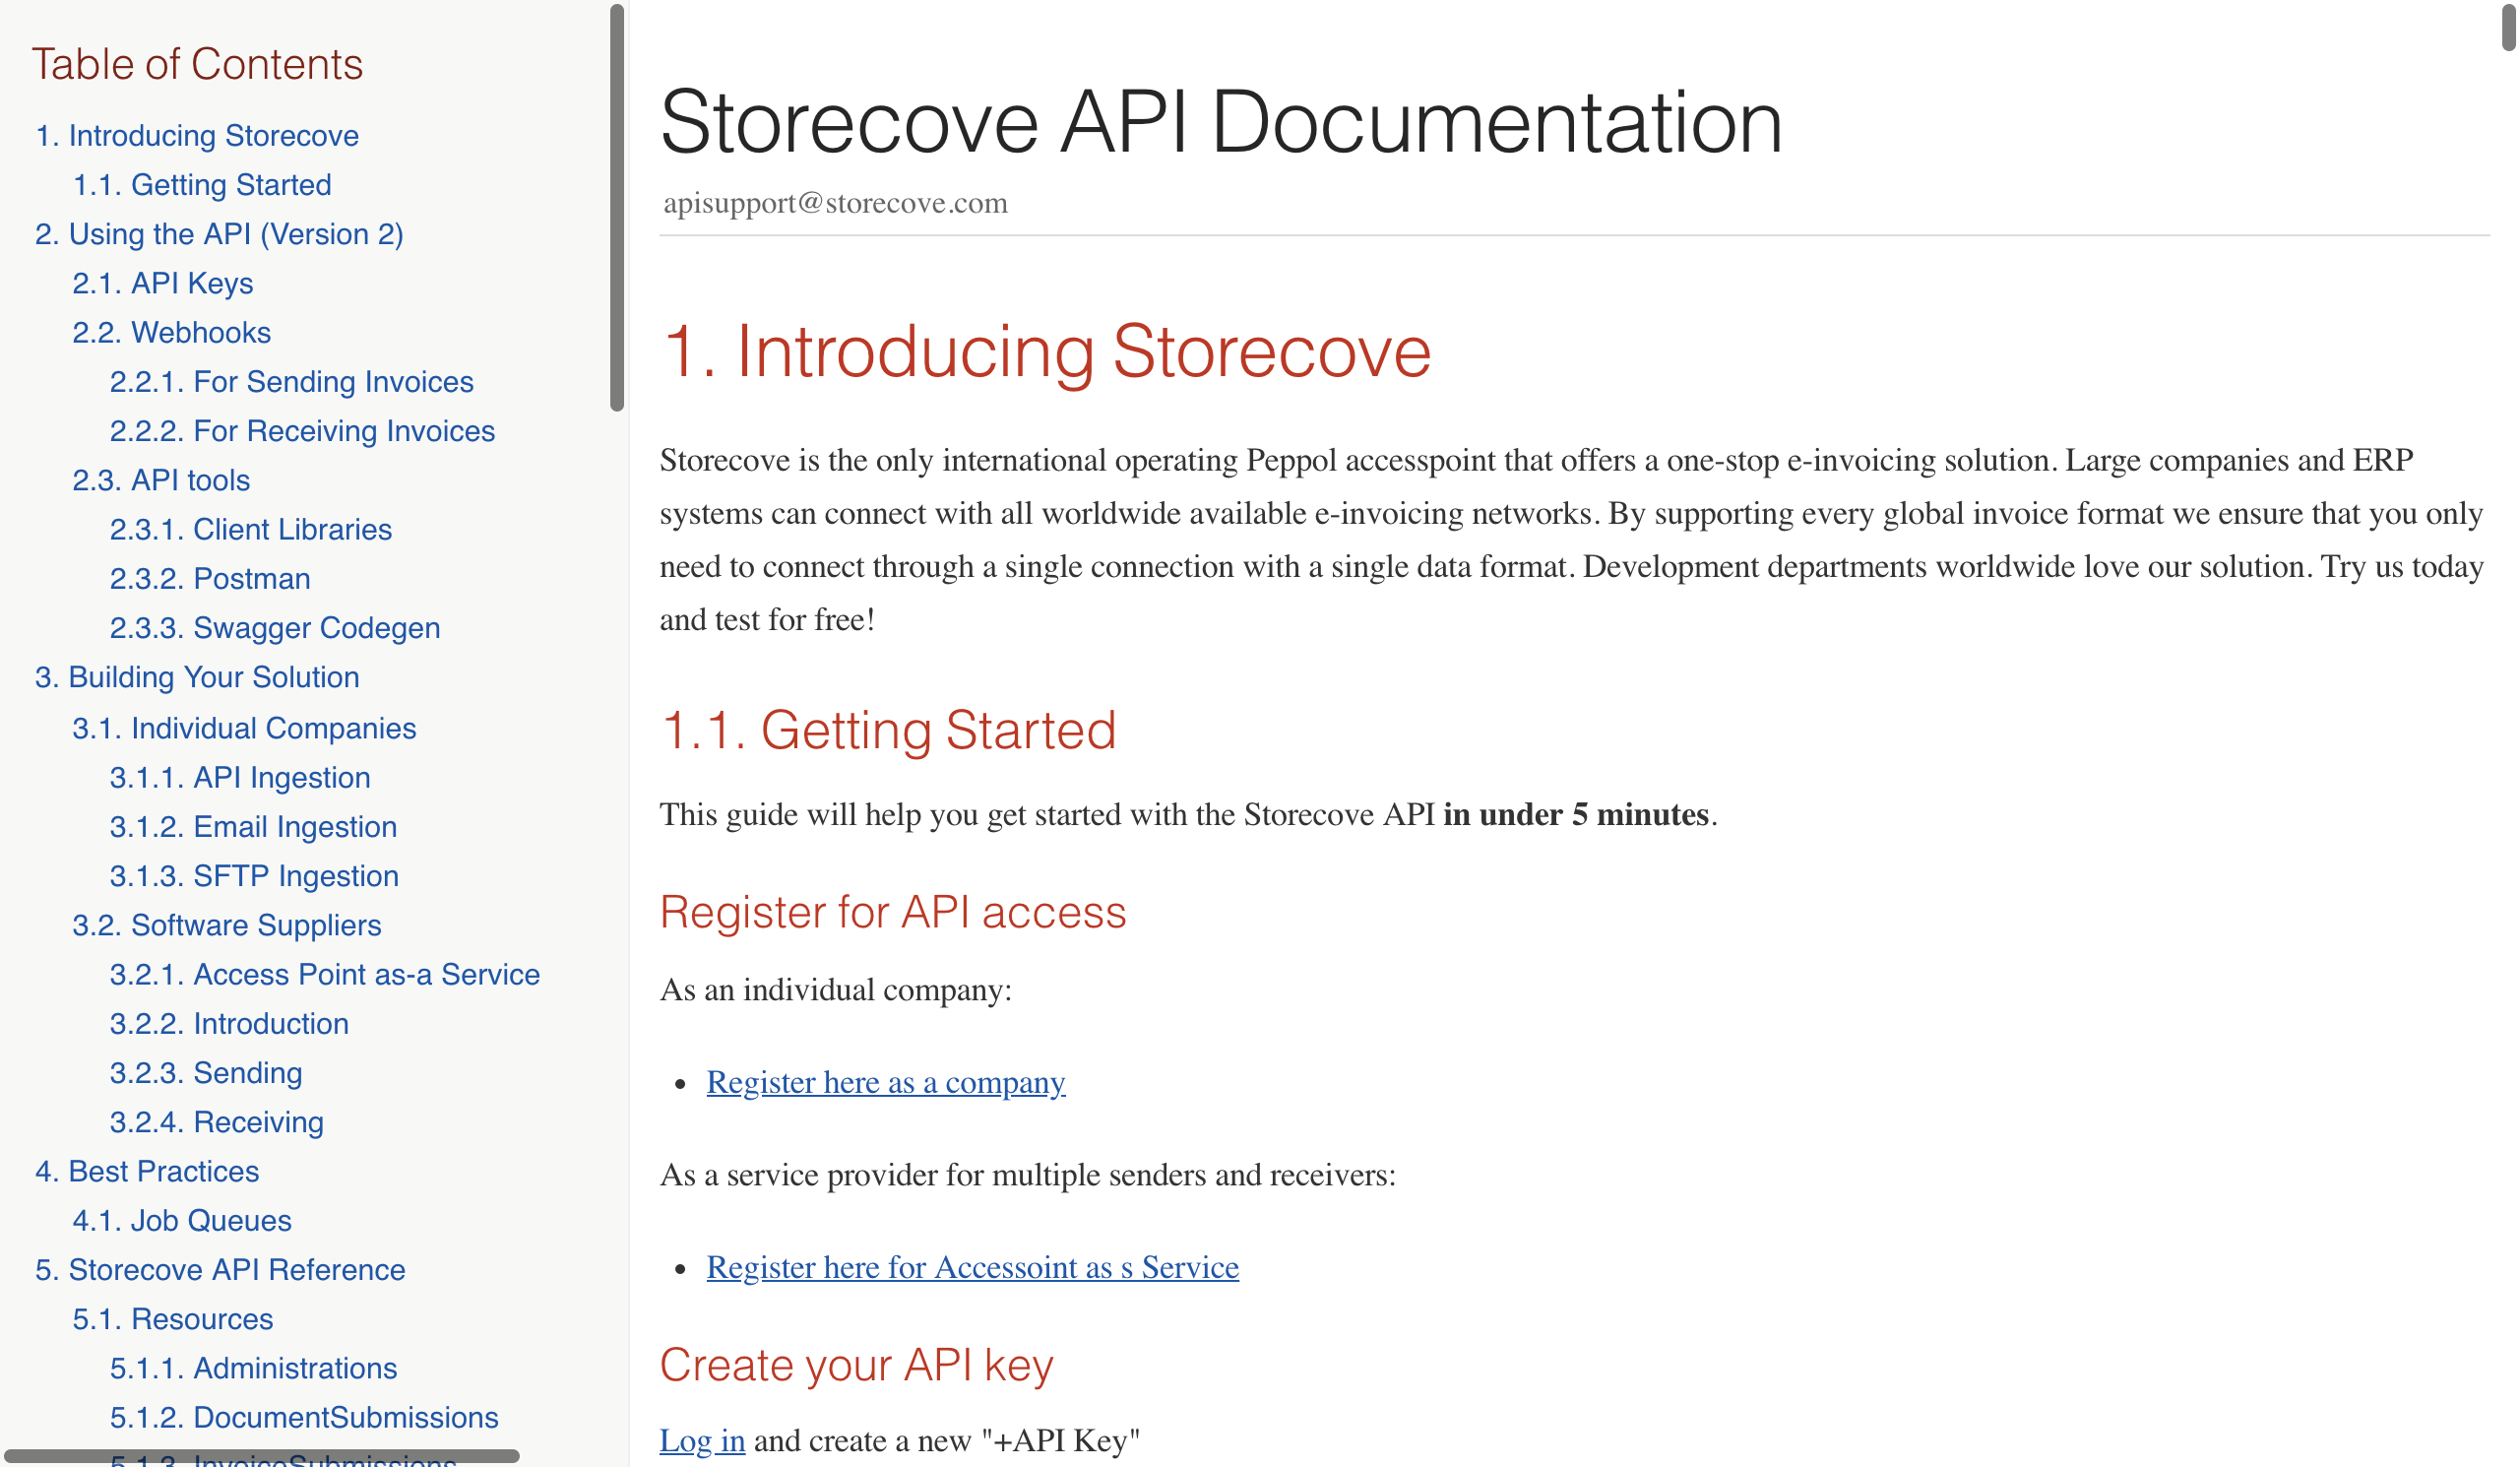This screenshot has height=1467, width=2520.
Task: Click the '1. Introducing Storecove' main heading
Action: [x=1046, y=351]
